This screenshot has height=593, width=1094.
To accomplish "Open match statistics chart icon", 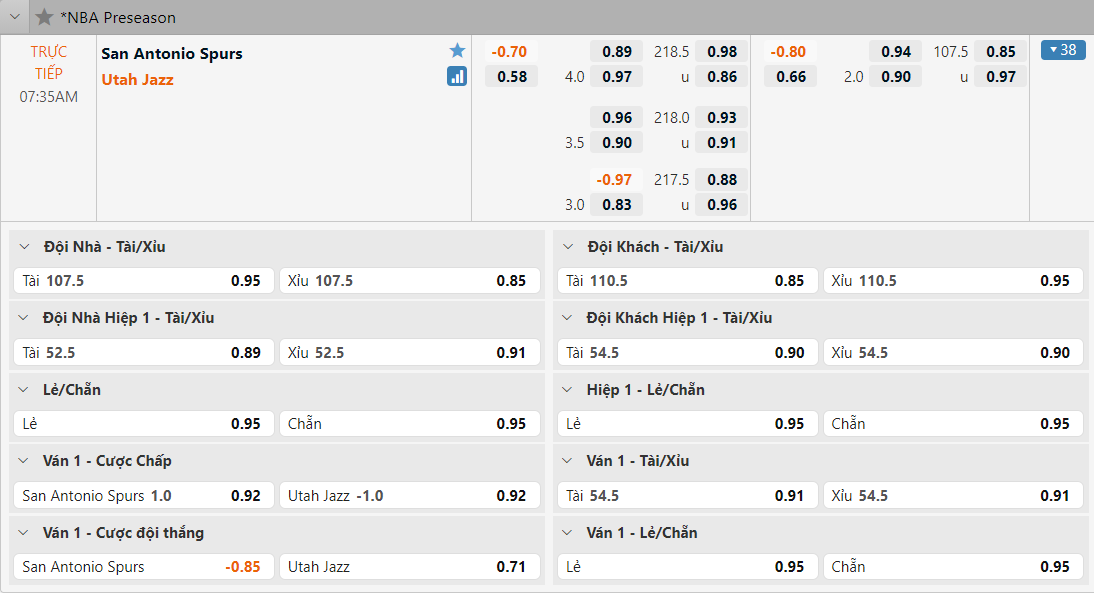I will pos(457,76).
